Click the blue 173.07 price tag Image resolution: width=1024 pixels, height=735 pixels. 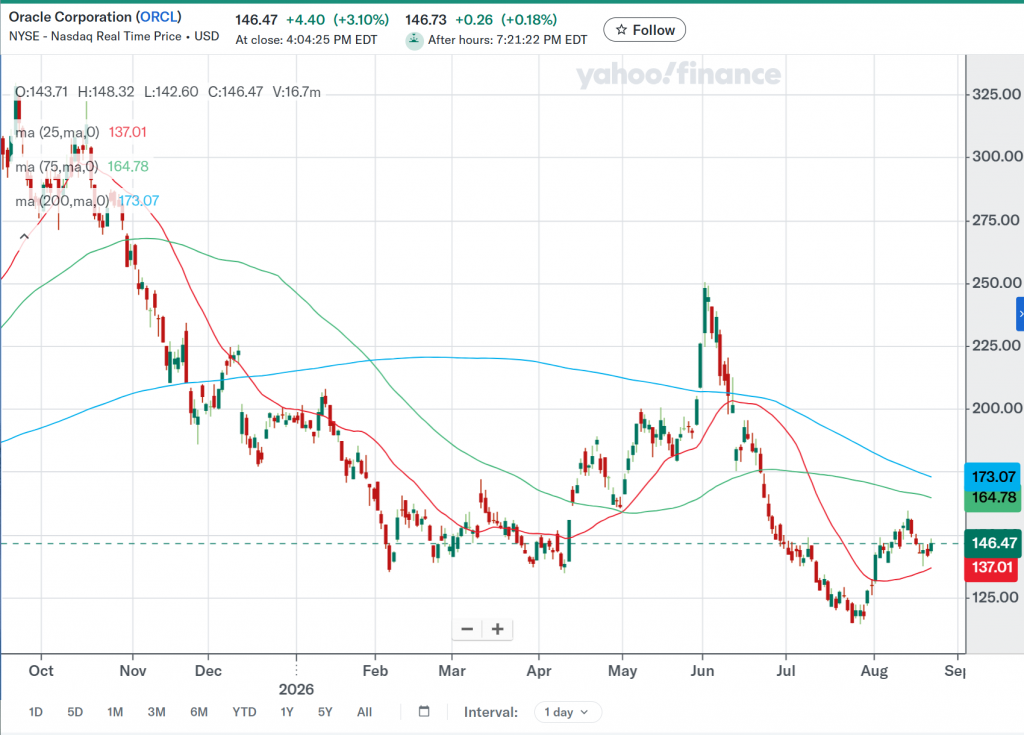pyautogui.click(x=993, y=477)
